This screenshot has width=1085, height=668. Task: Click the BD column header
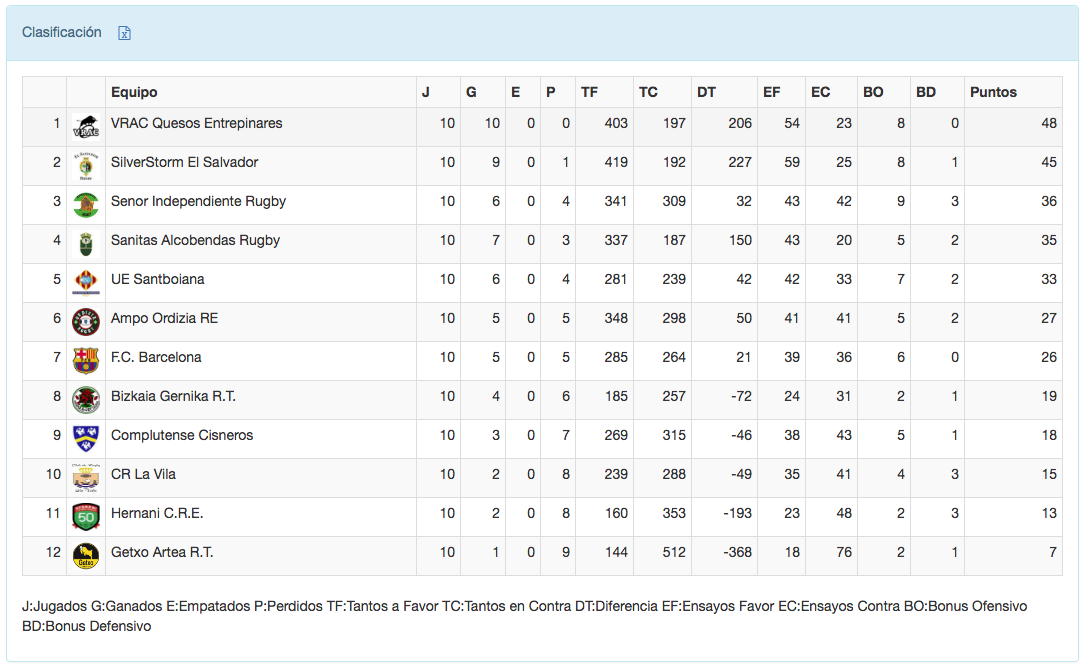(926, 92)
